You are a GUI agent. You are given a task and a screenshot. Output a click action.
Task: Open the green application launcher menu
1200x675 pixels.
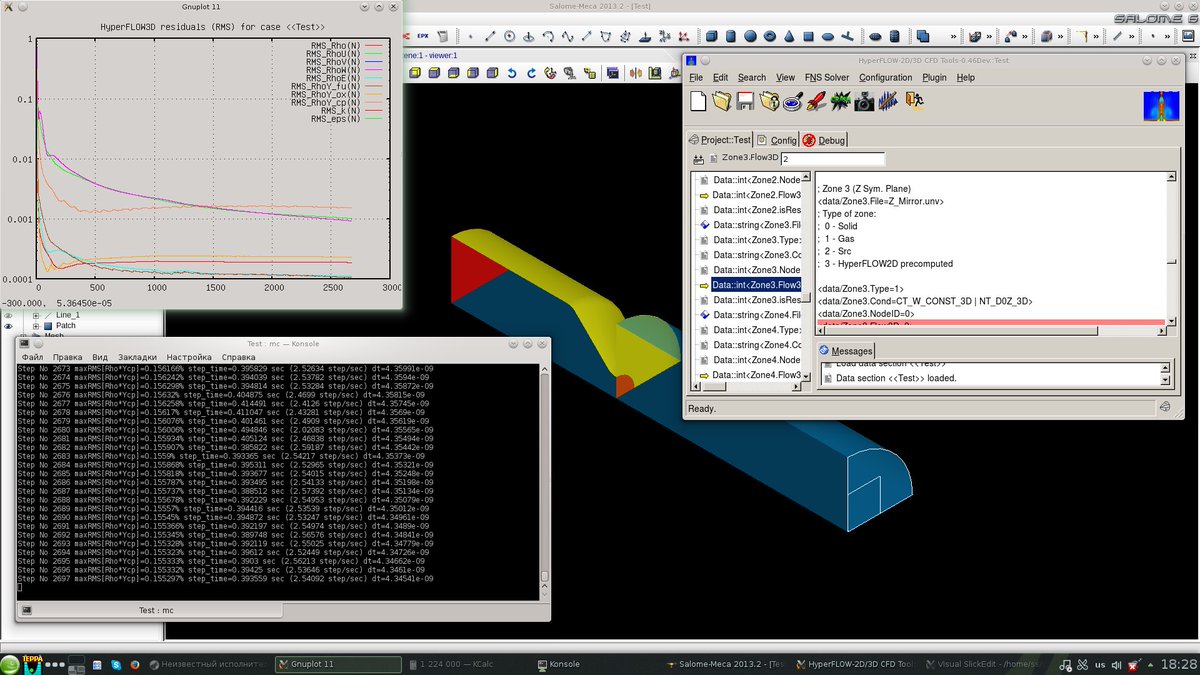[x=11, y=664]
